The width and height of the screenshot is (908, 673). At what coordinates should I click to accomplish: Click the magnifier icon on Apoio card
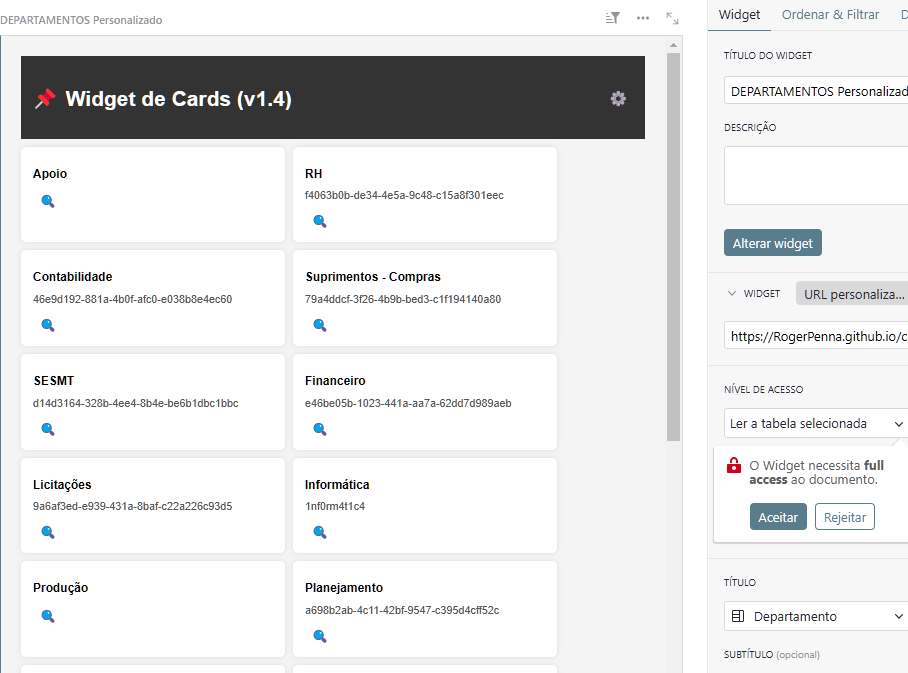point(48,201)
